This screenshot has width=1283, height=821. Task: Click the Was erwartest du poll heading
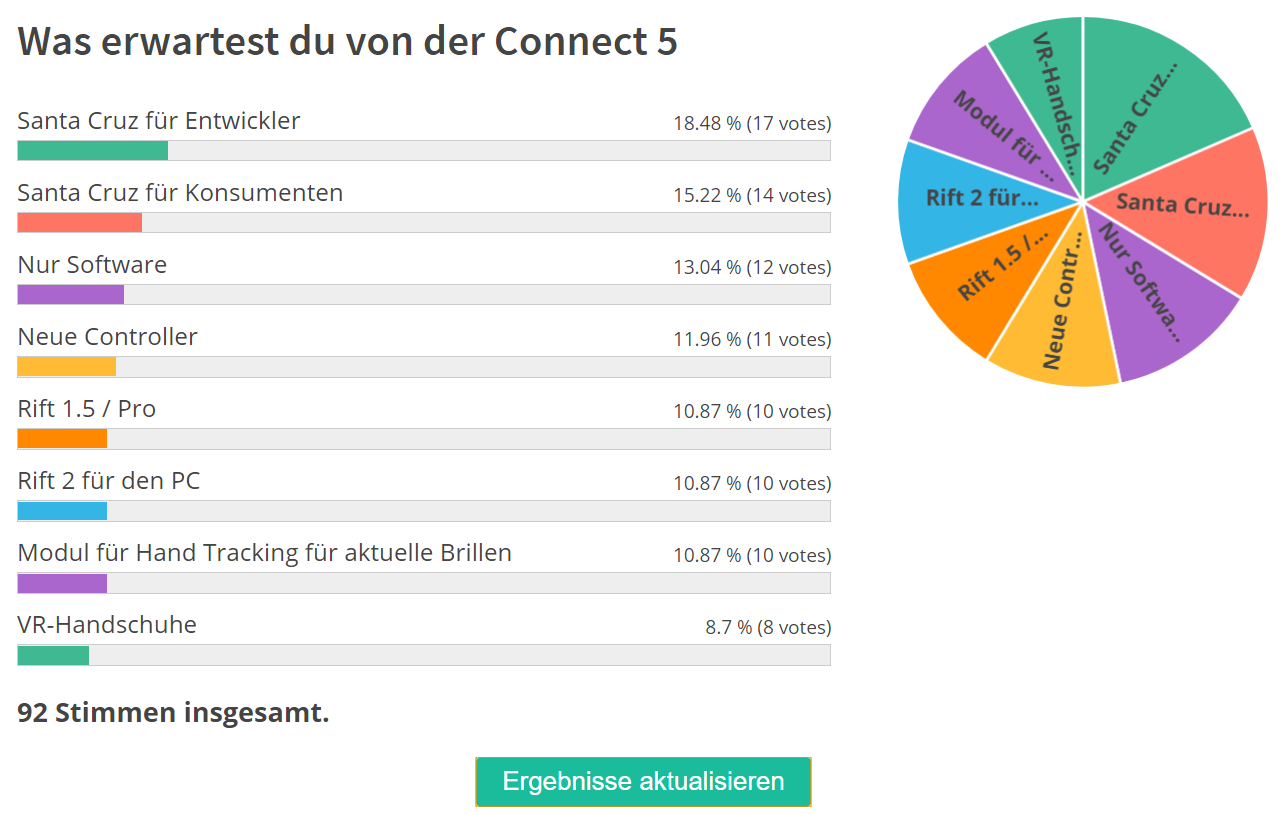point(348,41)
